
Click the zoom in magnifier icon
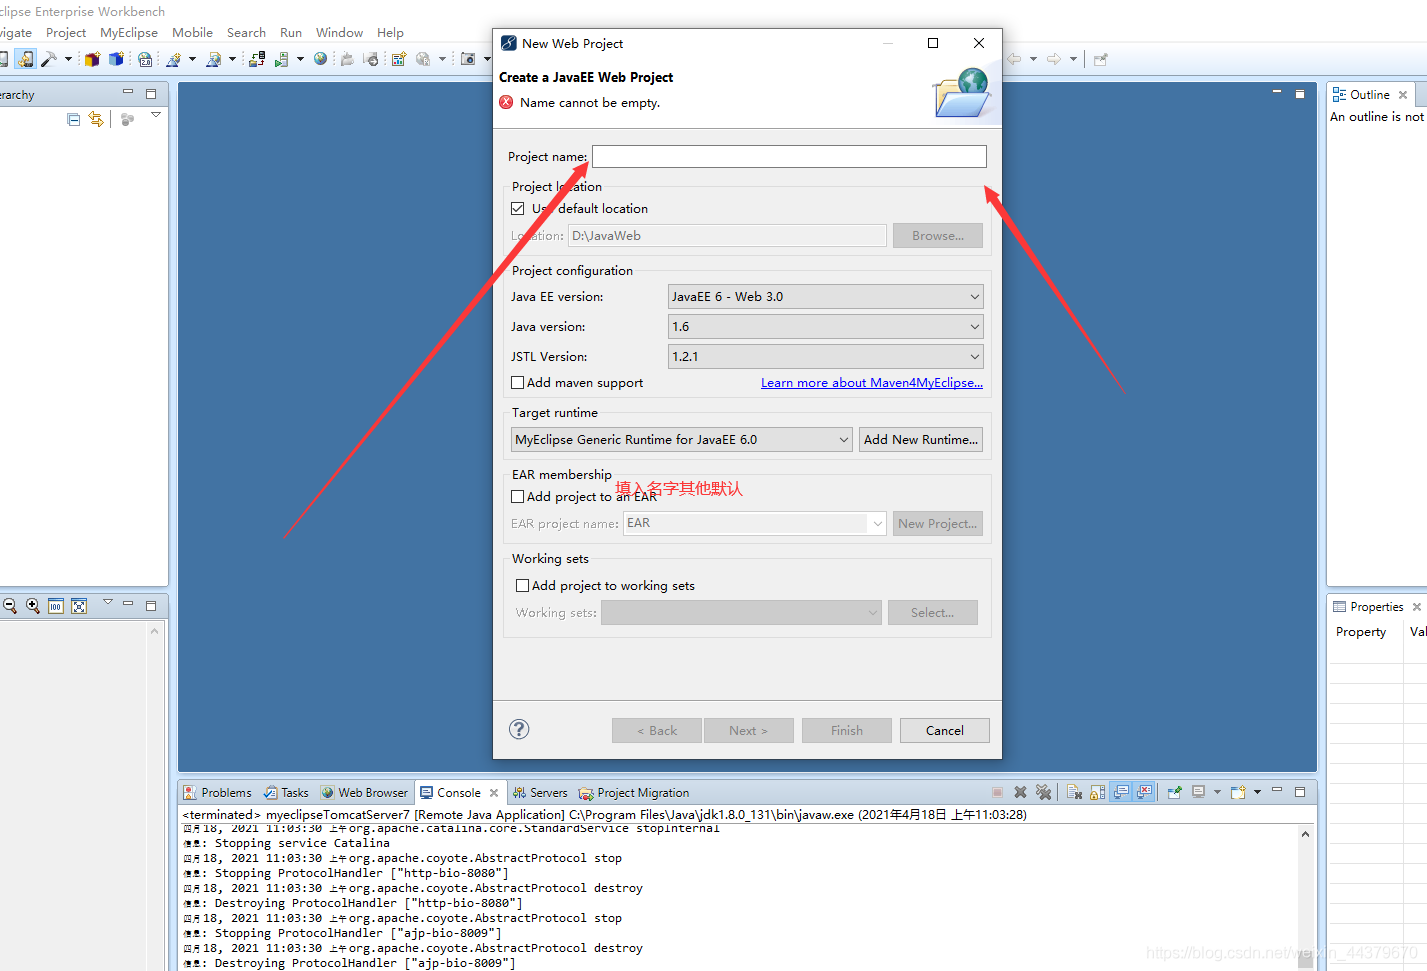33,606
